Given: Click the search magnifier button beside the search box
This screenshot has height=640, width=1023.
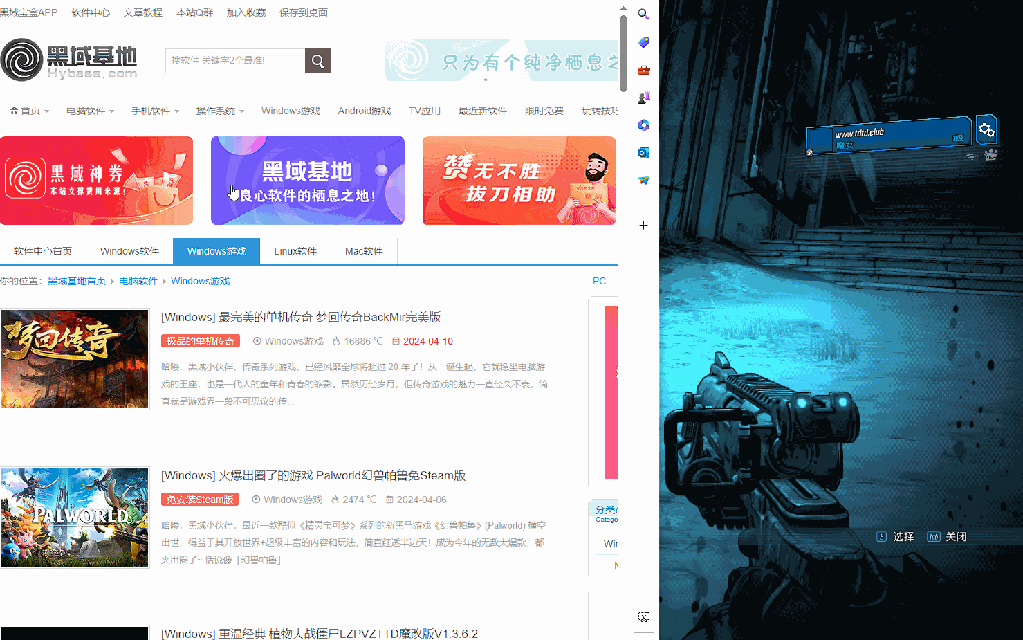Looking at the screenshot, I should point(318,61).
